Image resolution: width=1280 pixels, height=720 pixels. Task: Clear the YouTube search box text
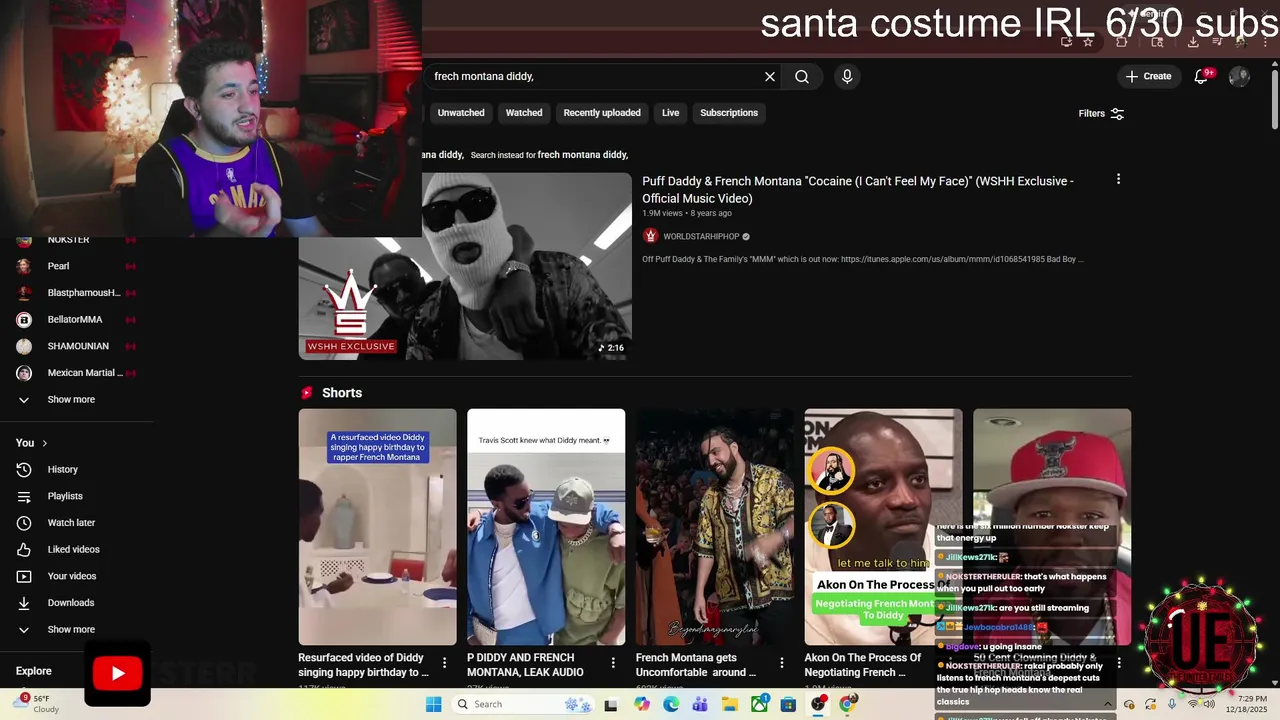click(x=770, y=76)
